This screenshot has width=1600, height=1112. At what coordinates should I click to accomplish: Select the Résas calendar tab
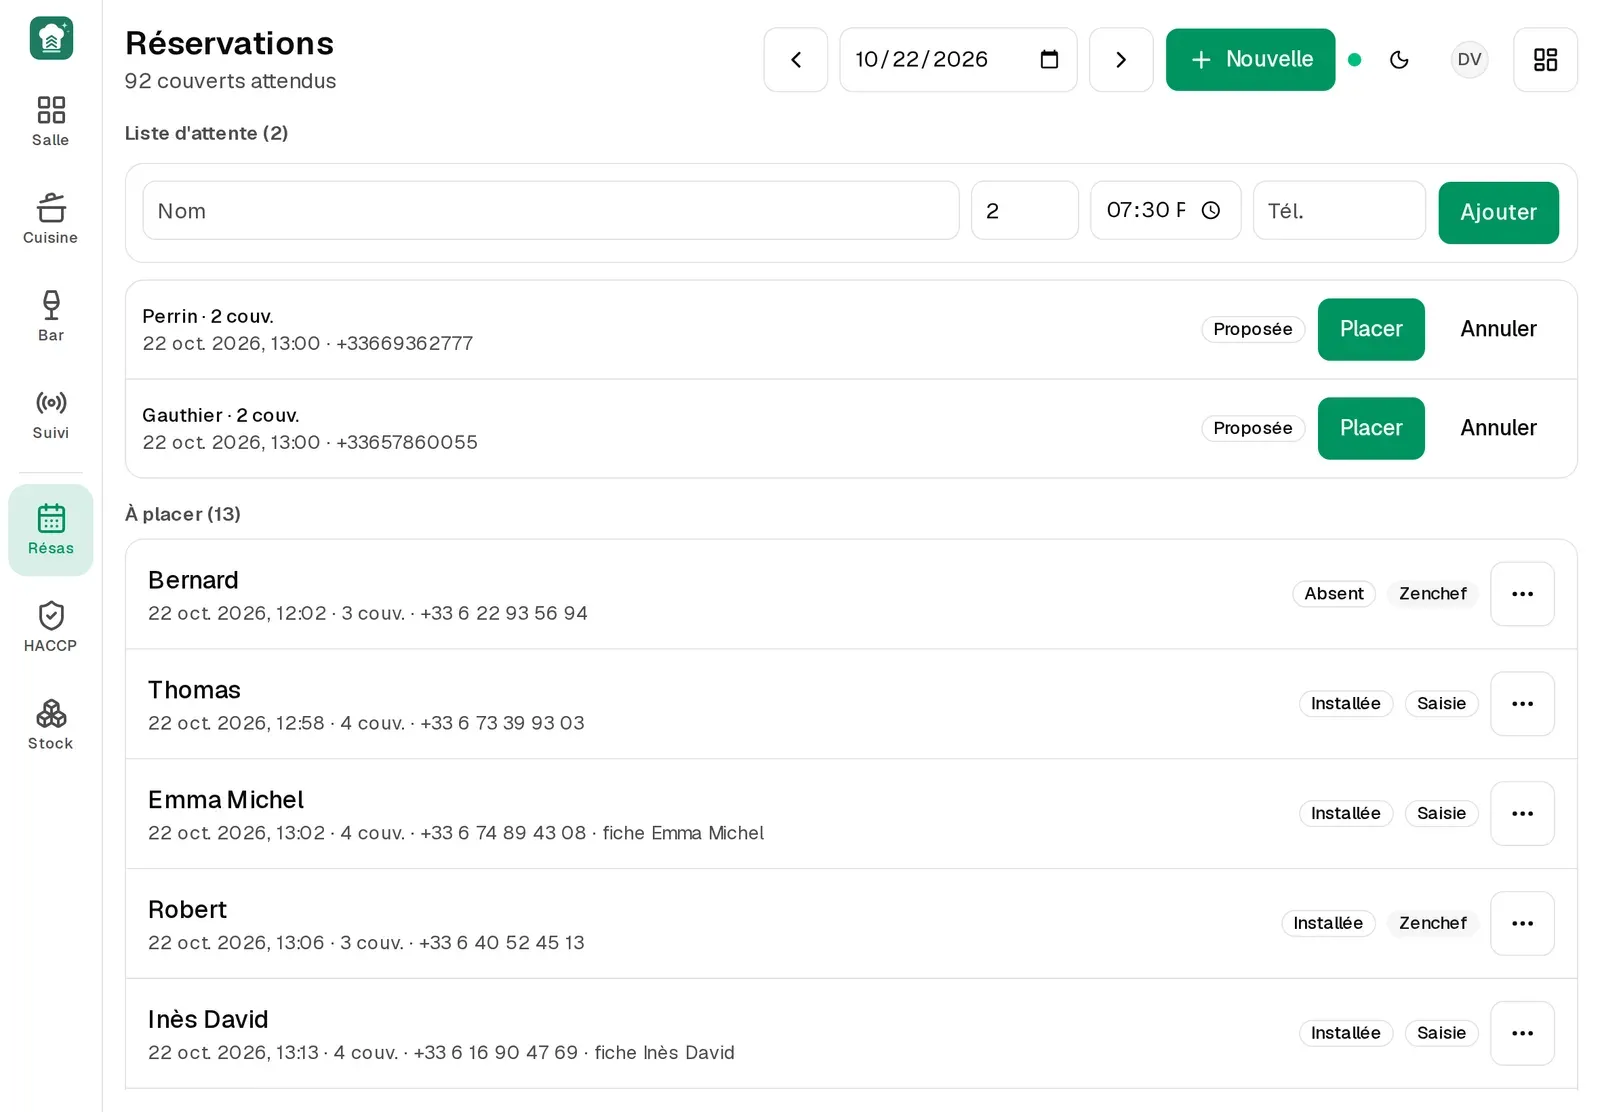point(50,530)
